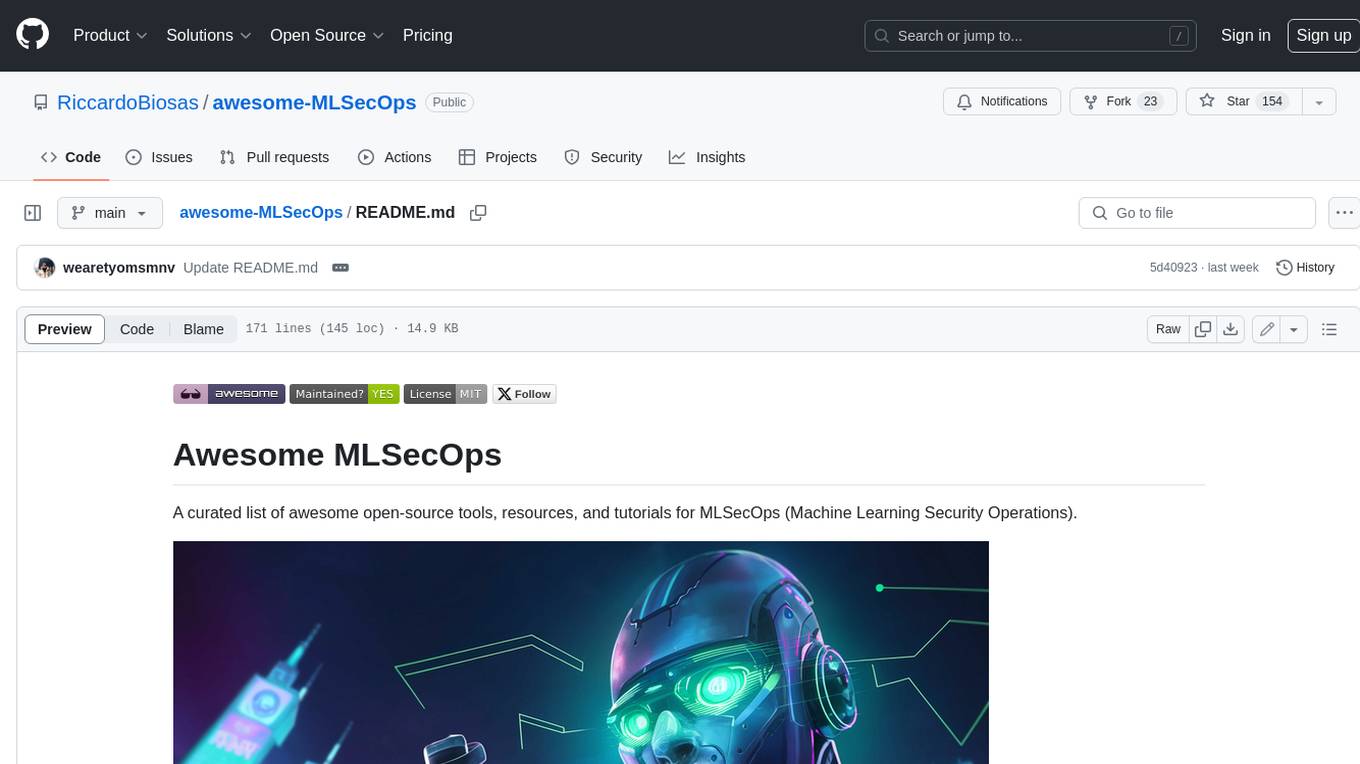This screenshot has height=764, width=1360.
Task: Star the repository
Action: (1243, 102)
